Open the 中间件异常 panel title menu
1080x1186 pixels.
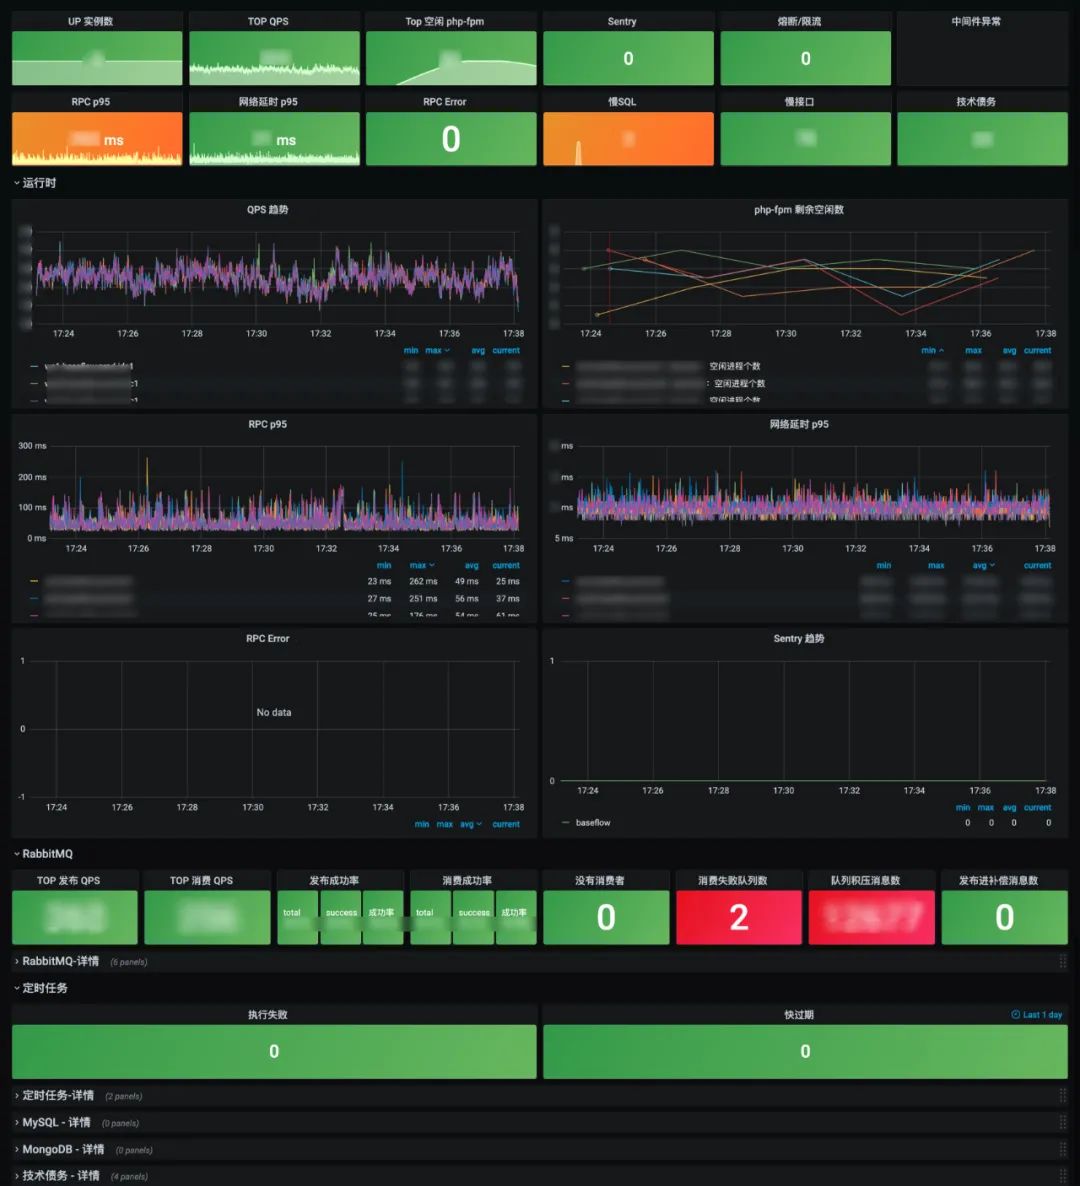(976, 21)
